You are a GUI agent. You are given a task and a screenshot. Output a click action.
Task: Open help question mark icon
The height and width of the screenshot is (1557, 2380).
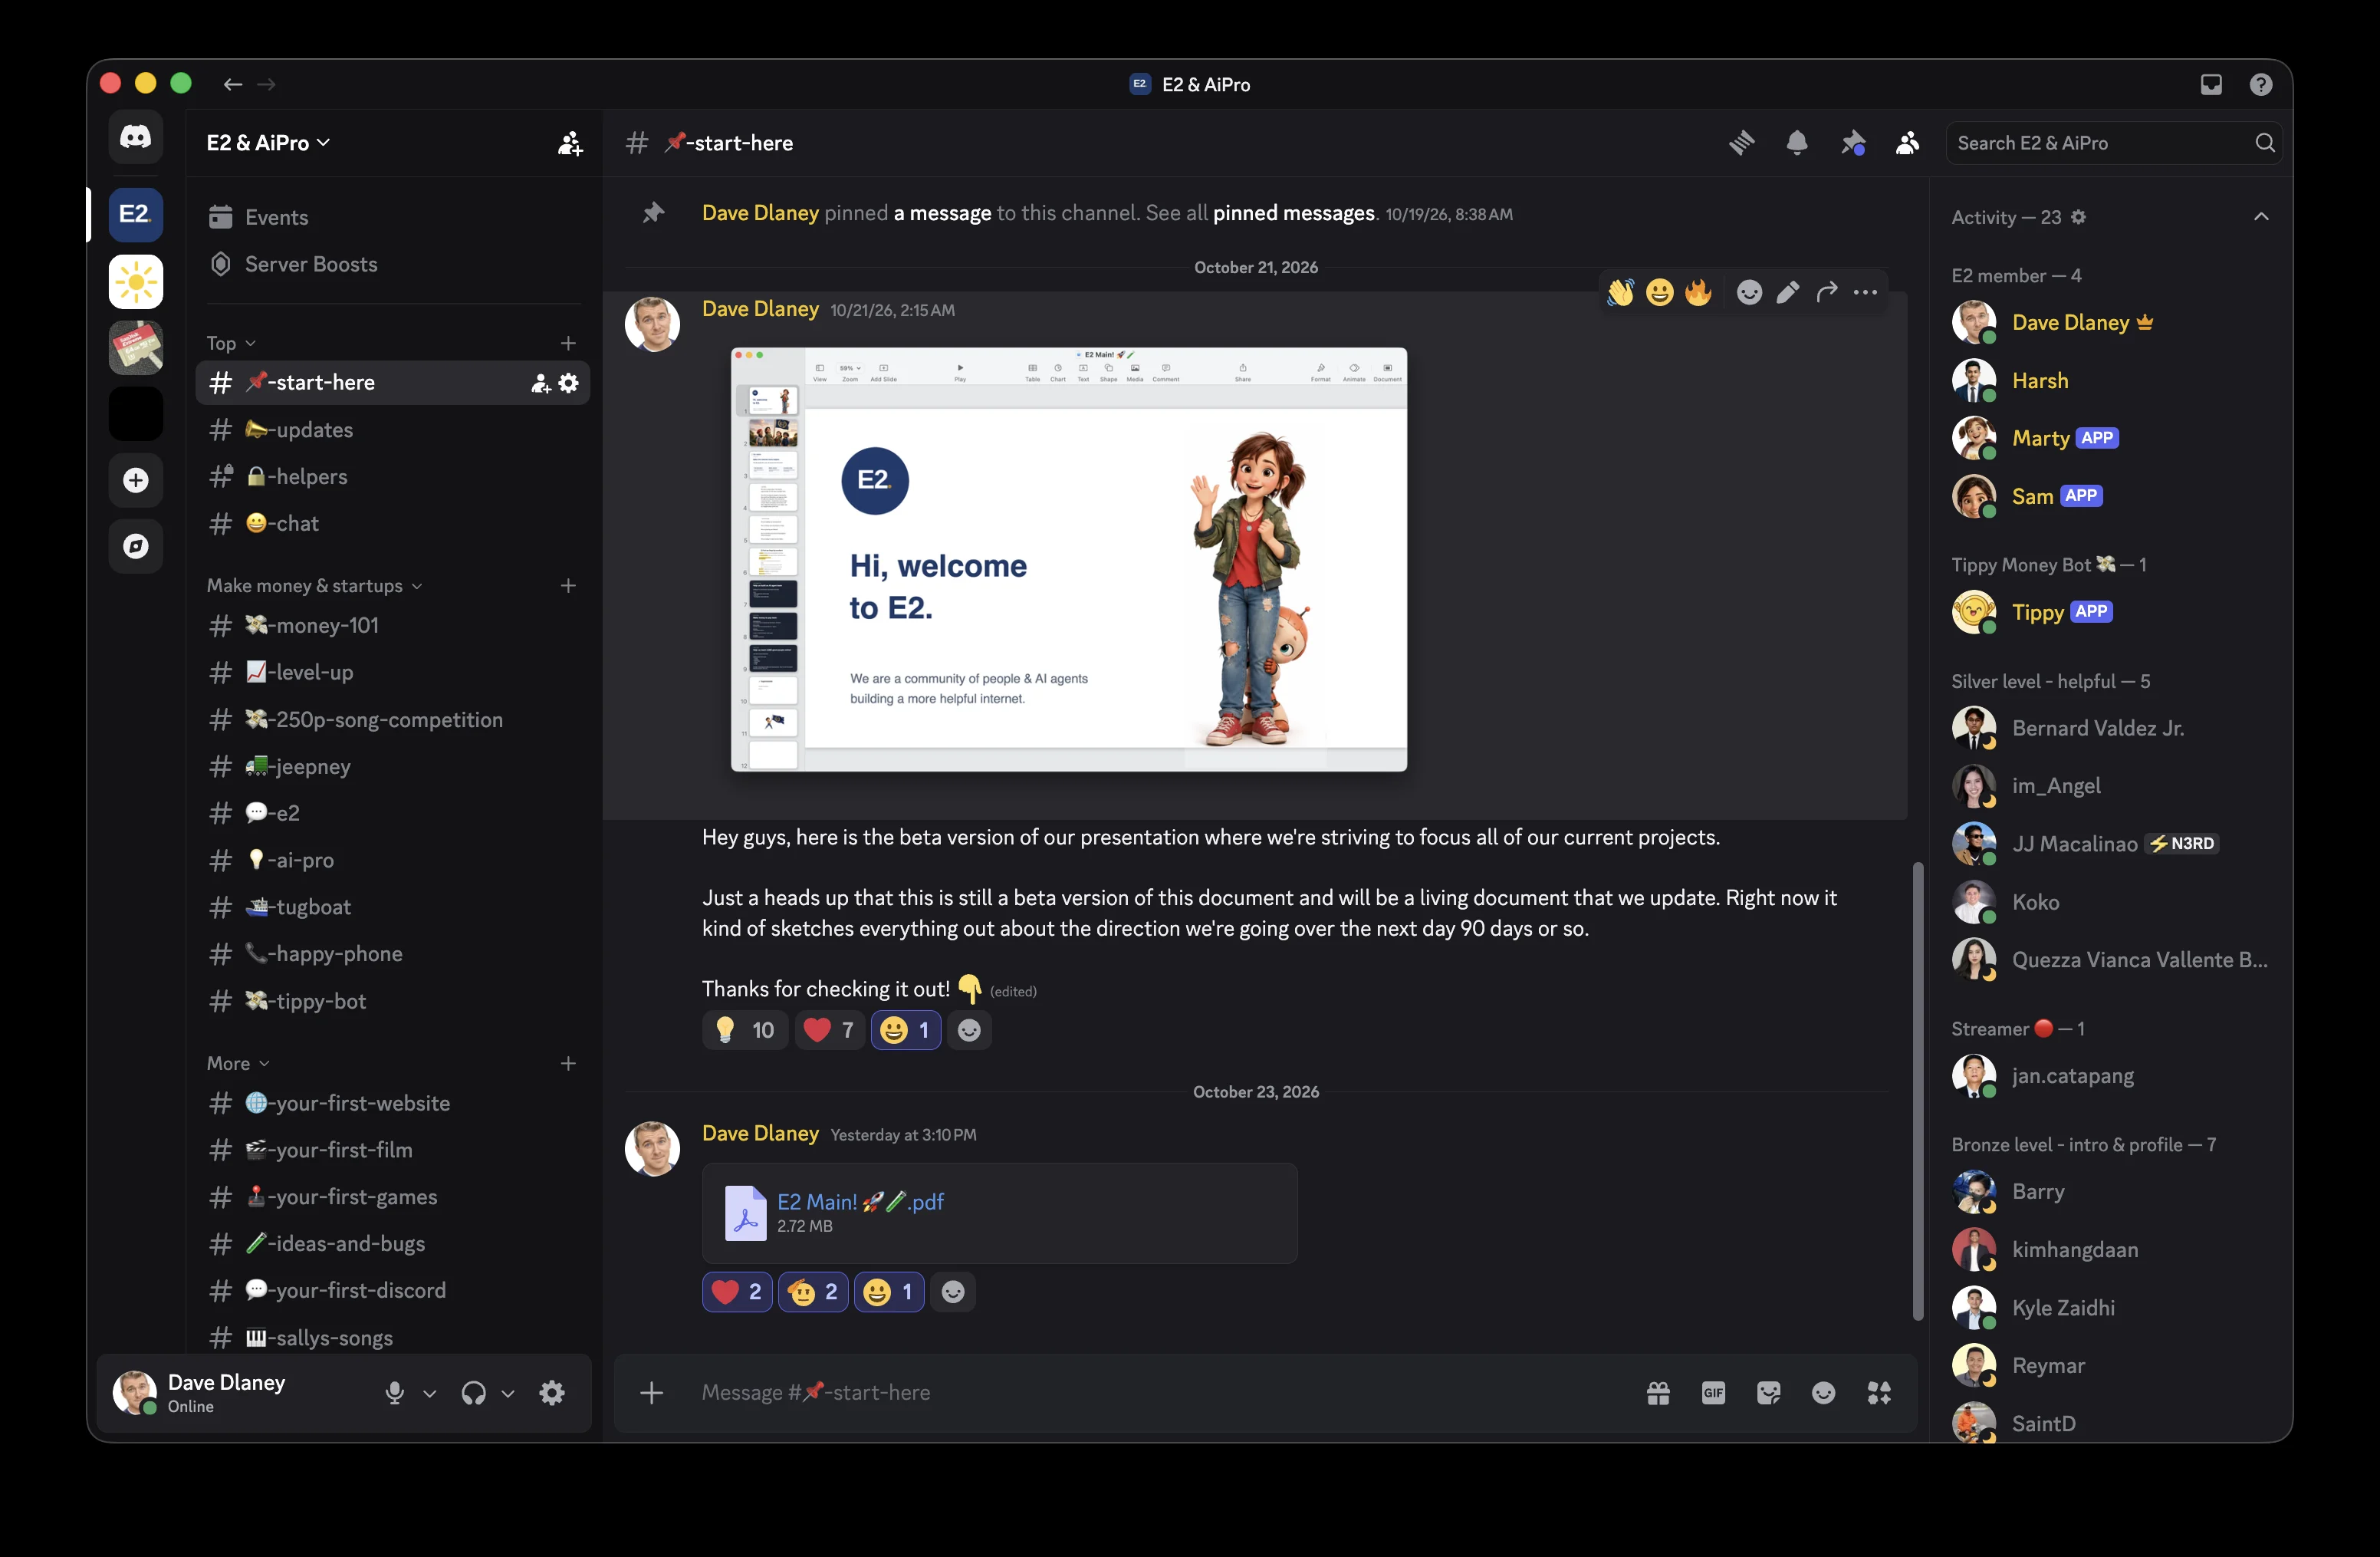(x=2260, y=85)
